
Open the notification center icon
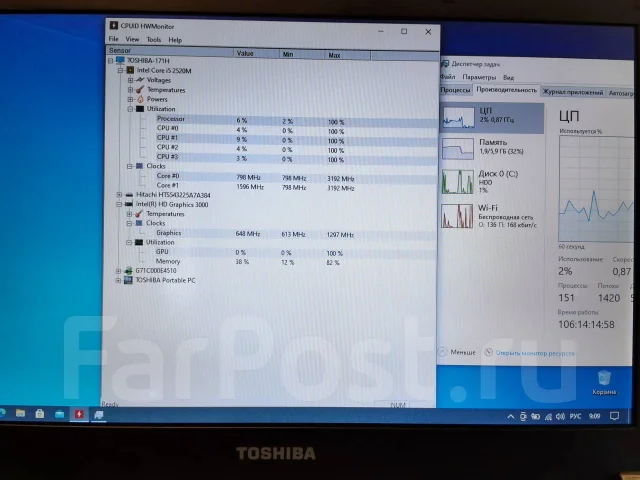coord(614,416)
